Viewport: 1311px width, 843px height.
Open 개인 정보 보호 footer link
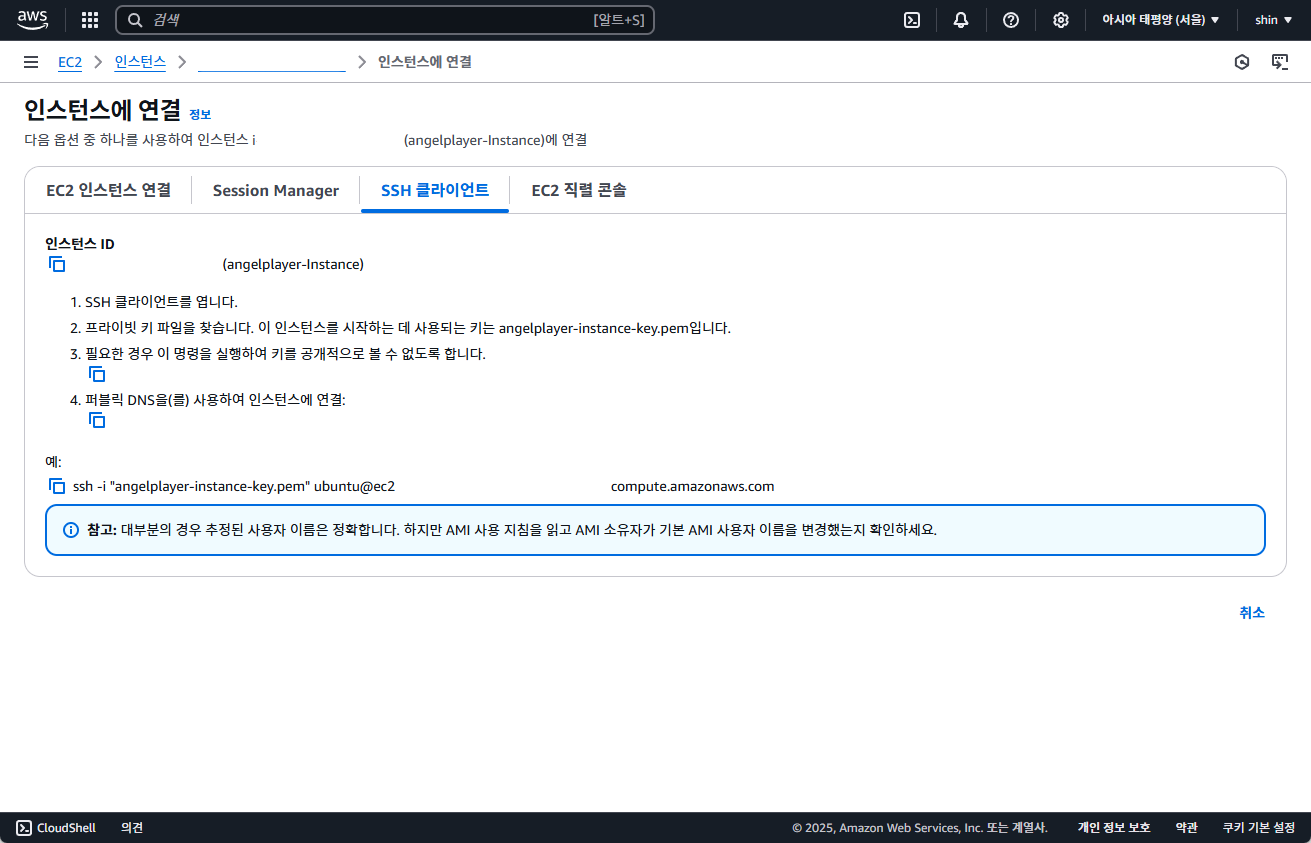click(x=1114, y=828)
